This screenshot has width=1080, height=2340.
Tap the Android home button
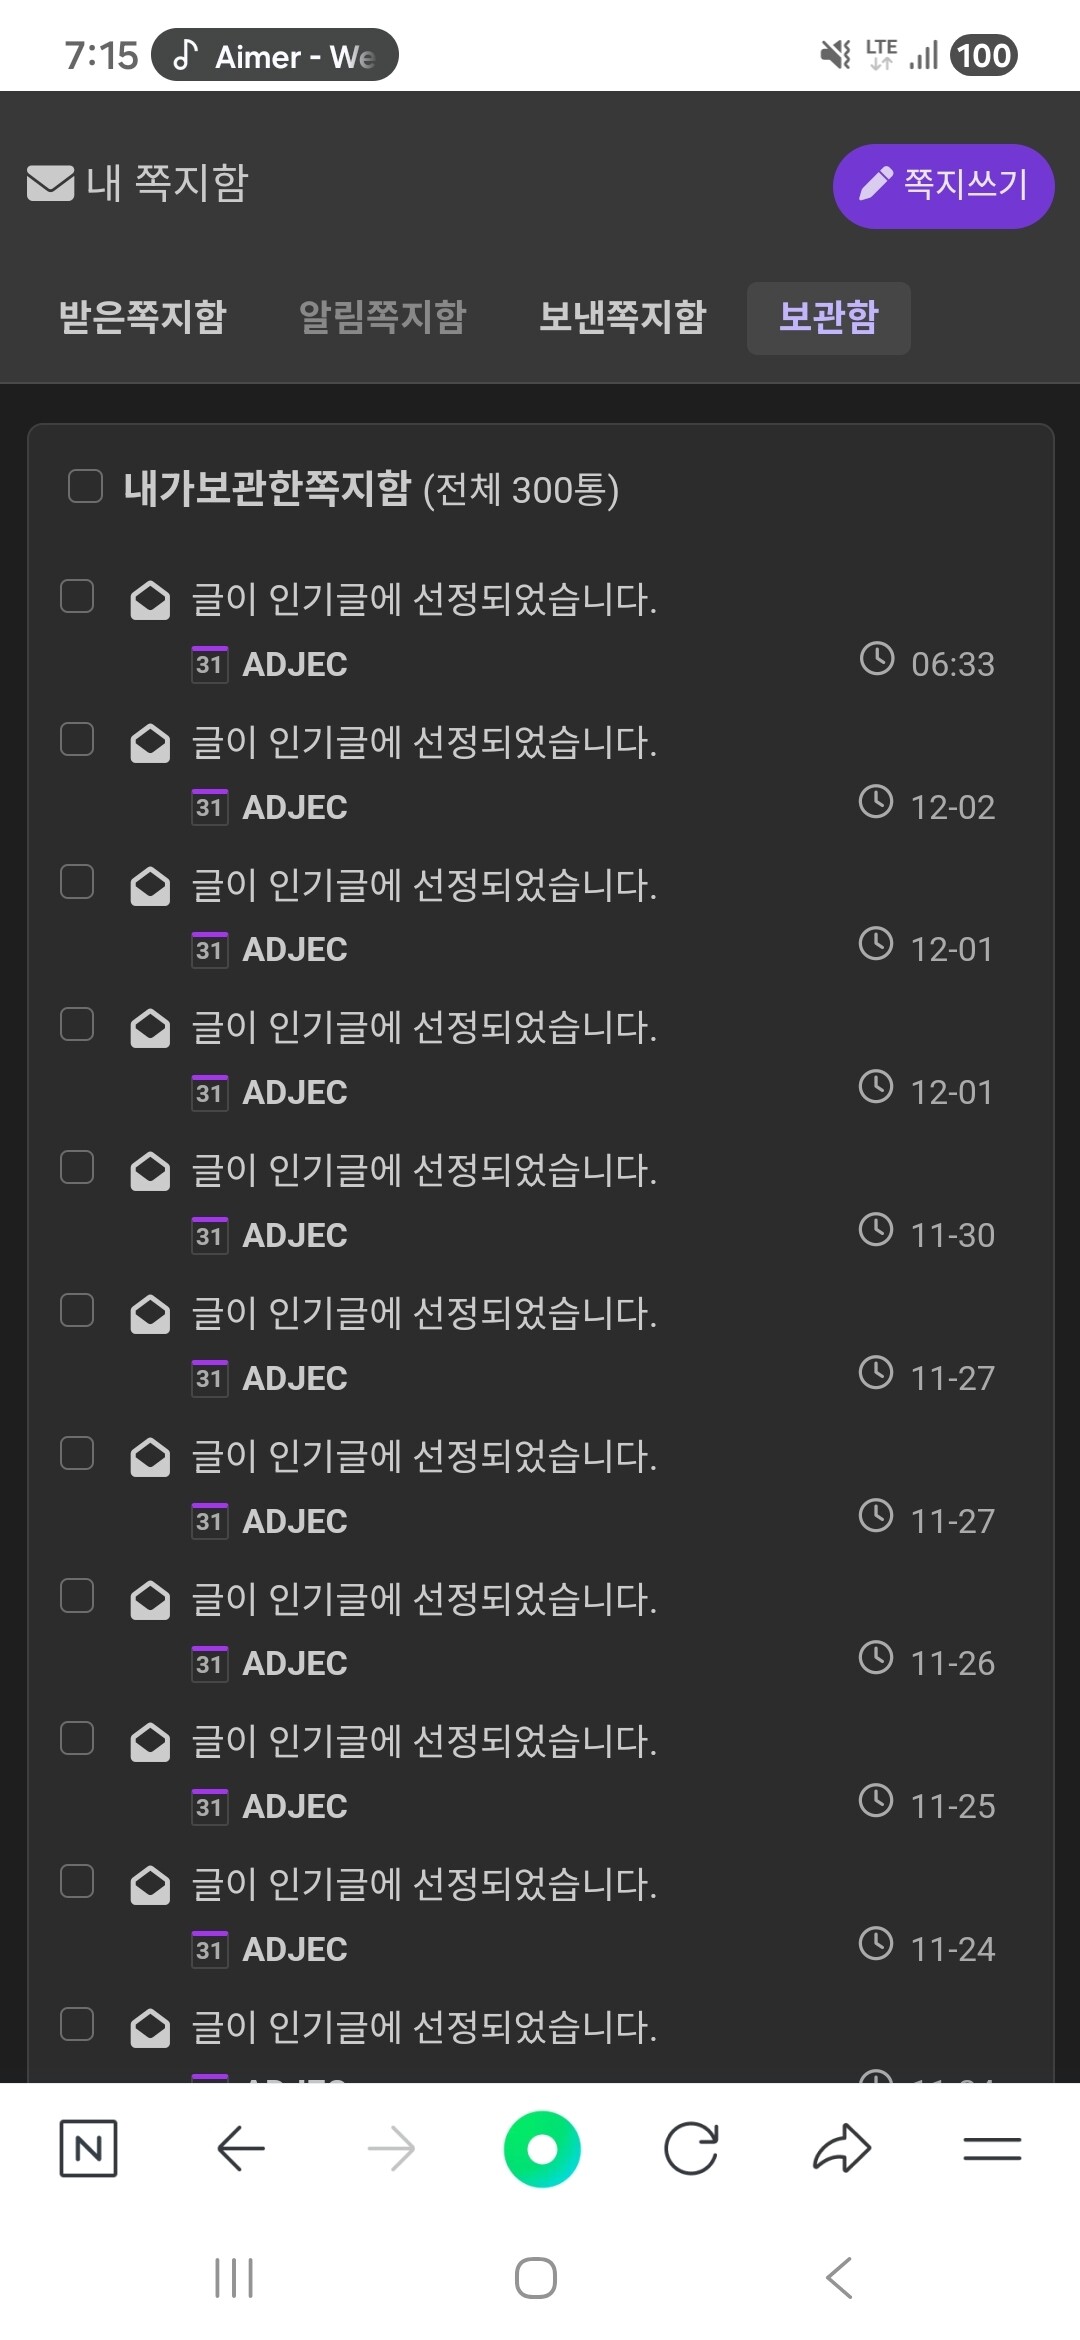pos(536,2278)
